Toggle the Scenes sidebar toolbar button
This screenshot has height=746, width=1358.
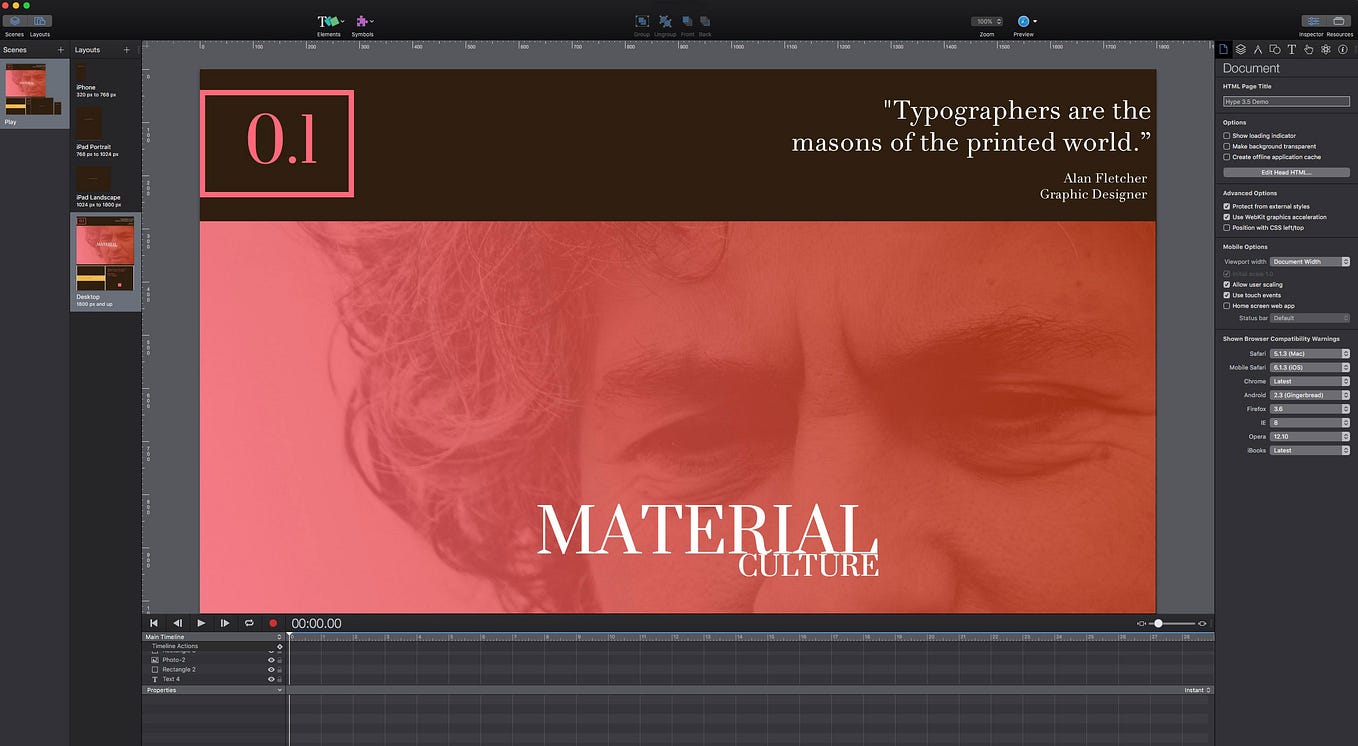point(15,21)
